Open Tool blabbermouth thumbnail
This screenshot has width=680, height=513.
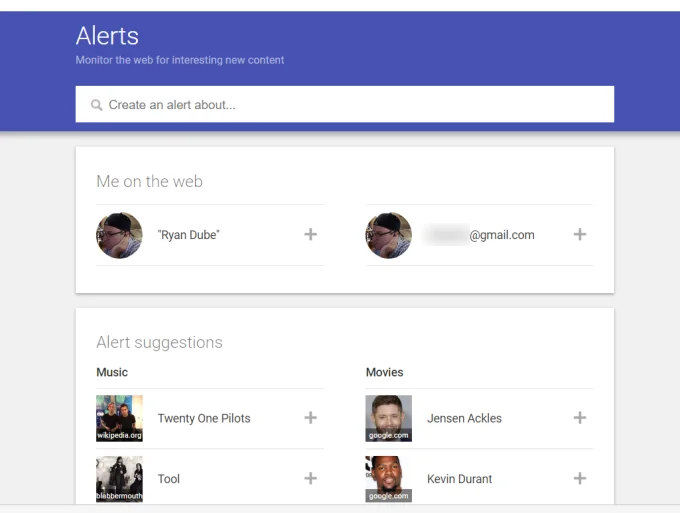pyautogui.click(x=119, y=479)
